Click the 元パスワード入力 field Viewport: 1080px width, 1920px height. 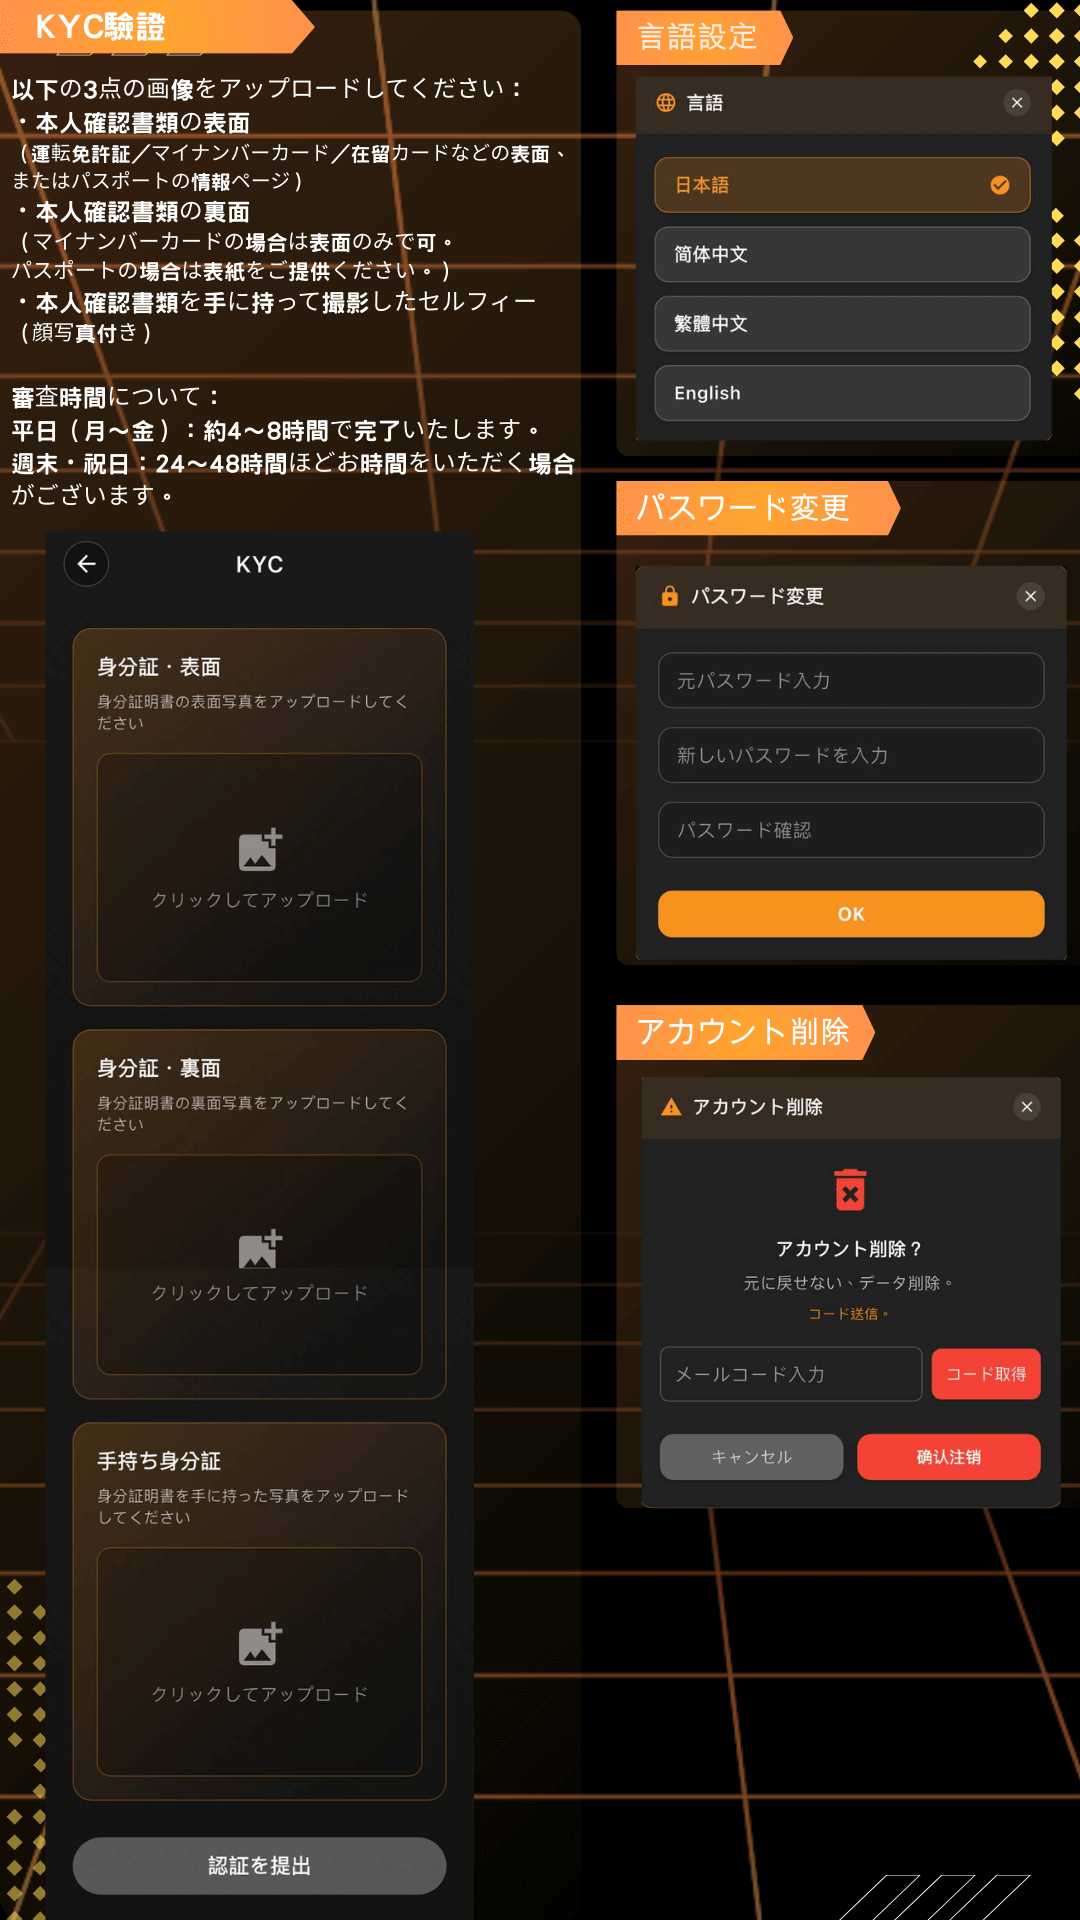[x=851, y=681]
